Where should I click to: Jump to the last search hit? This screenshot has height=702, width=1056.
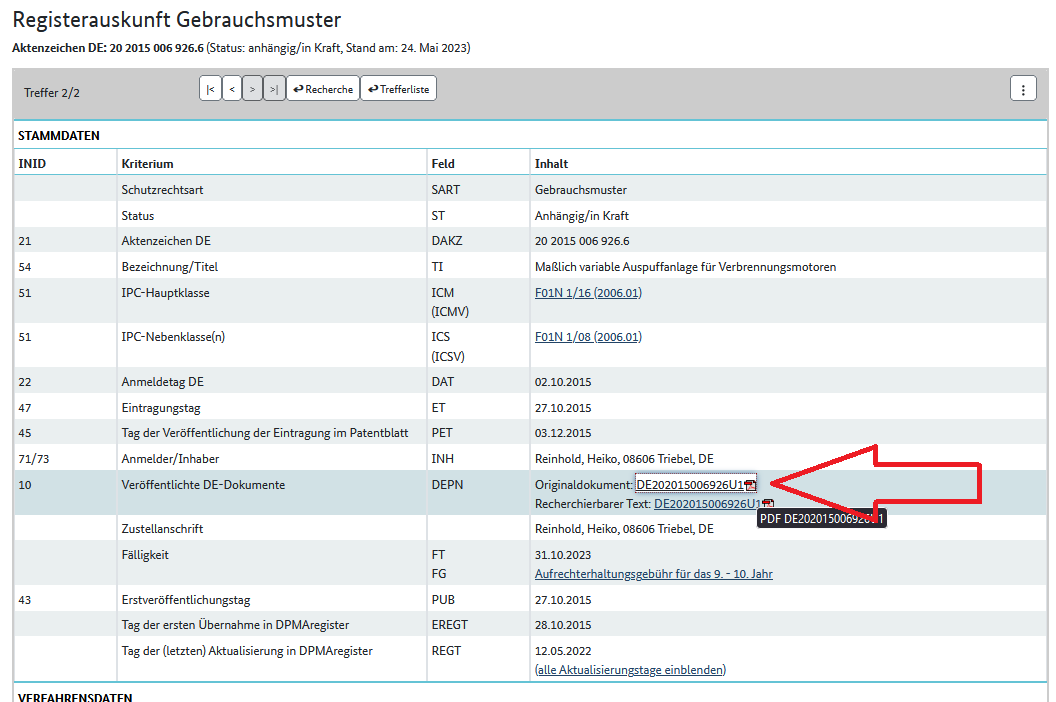tap(274, 89)
